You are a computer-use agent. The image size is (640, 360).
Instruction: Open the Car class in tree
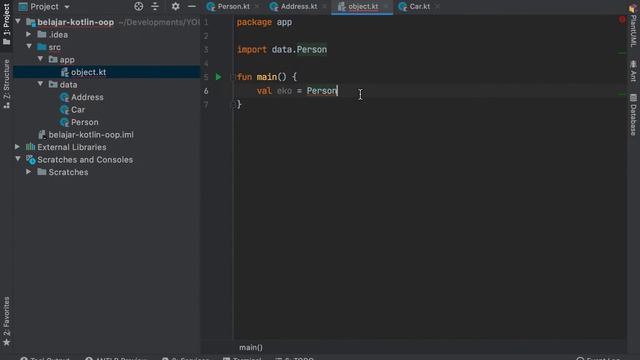tap(78, 110)
